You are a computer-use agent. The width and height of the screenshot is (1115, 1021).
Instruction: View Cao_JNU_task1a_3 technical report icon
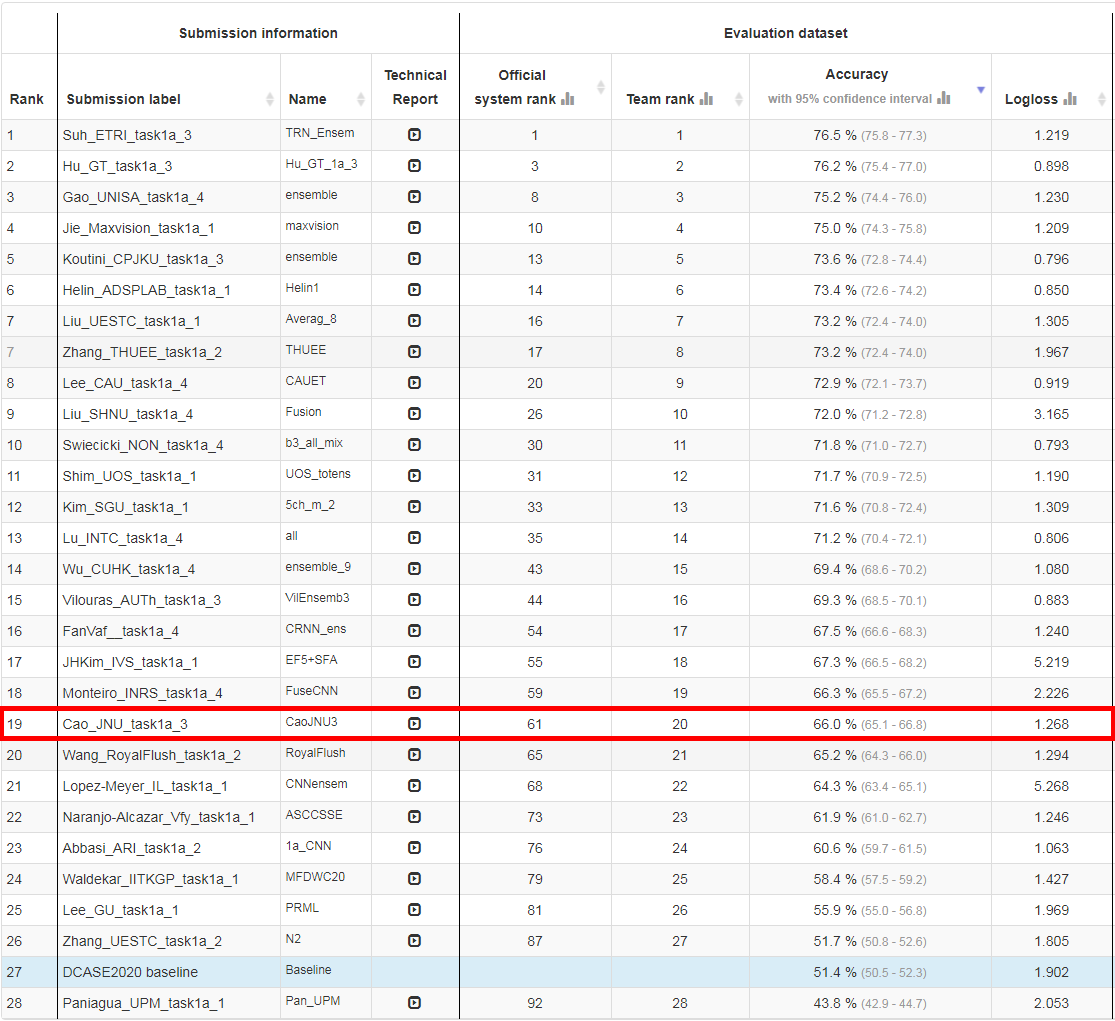(415, 724)
